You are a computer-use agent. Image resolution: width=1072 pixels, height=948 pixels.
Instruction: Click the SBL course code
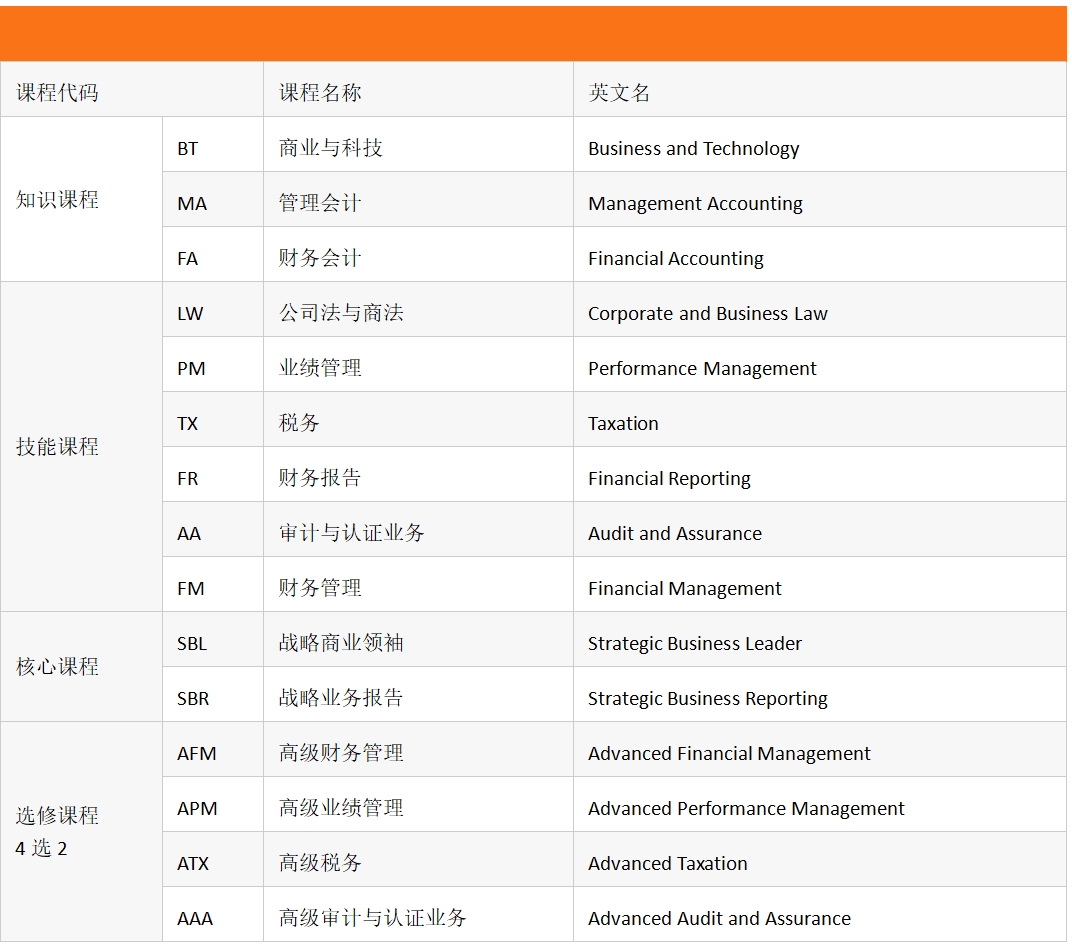[192, 643]
